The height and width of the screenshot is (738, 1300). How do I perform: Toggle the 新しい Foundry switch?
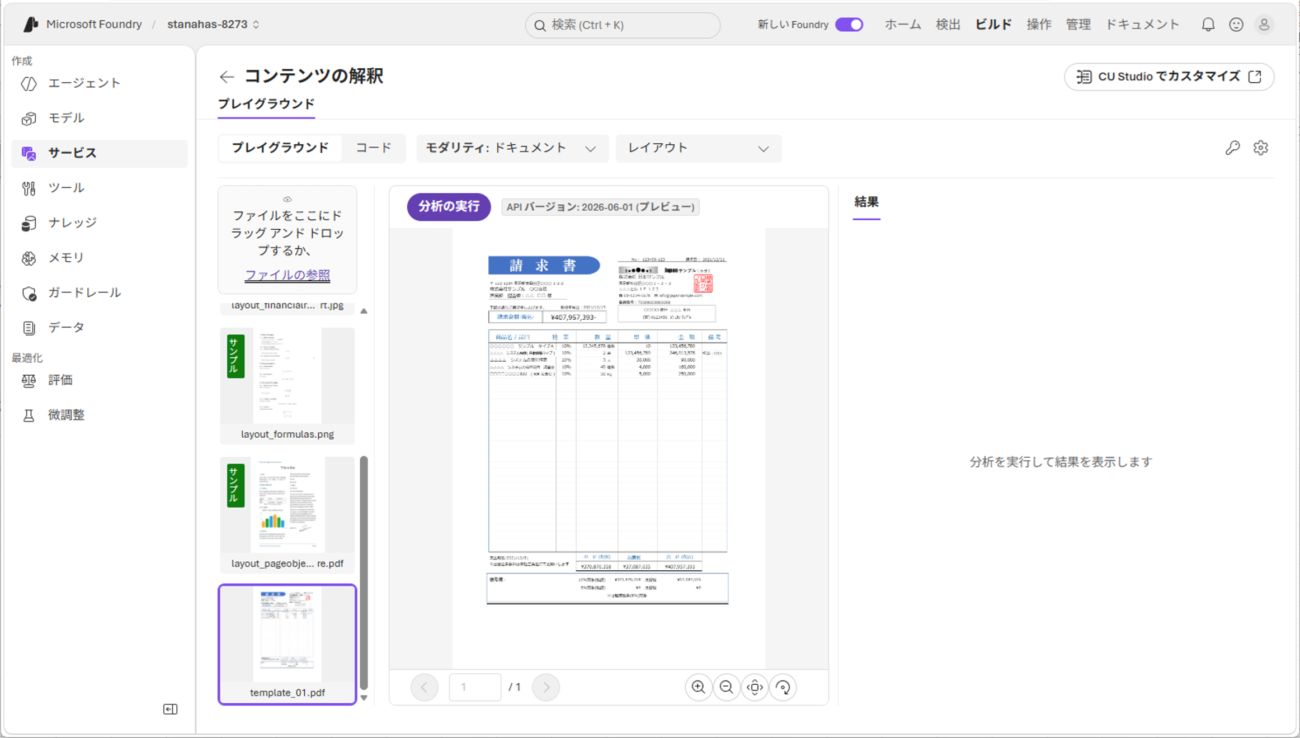coord(849,25)
